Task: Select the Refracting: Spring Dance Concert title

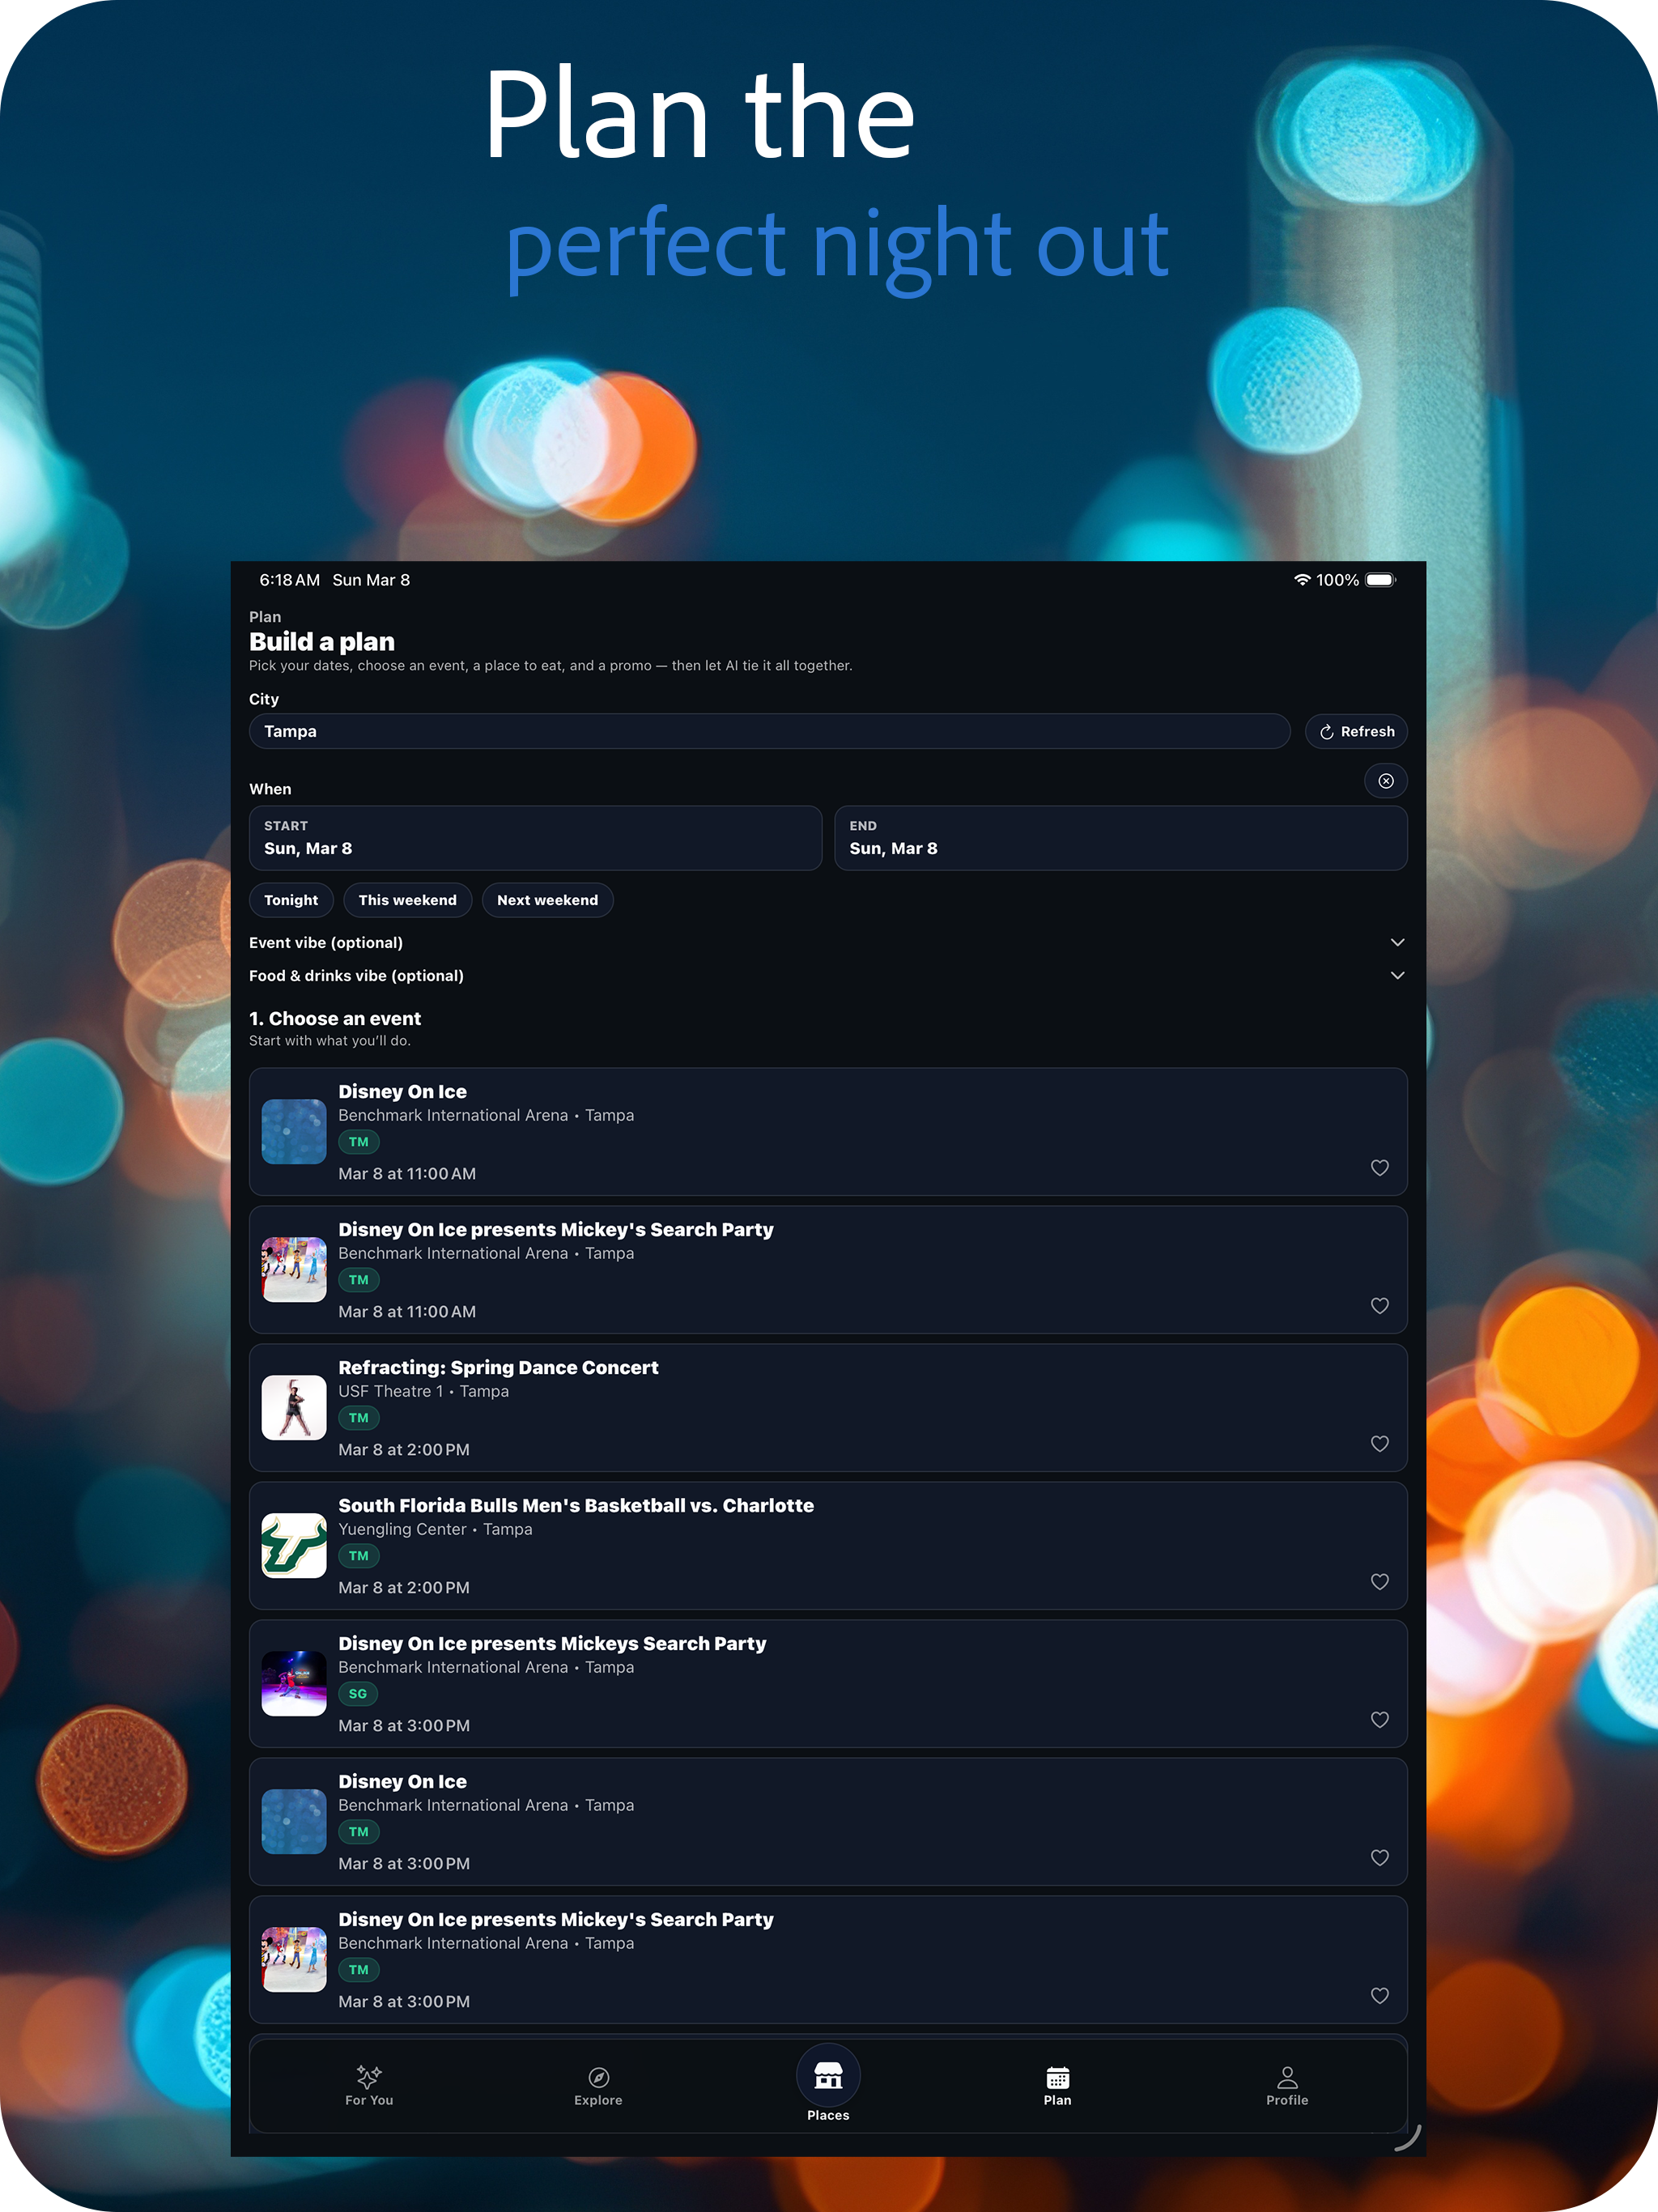Action: [498, 1367]
